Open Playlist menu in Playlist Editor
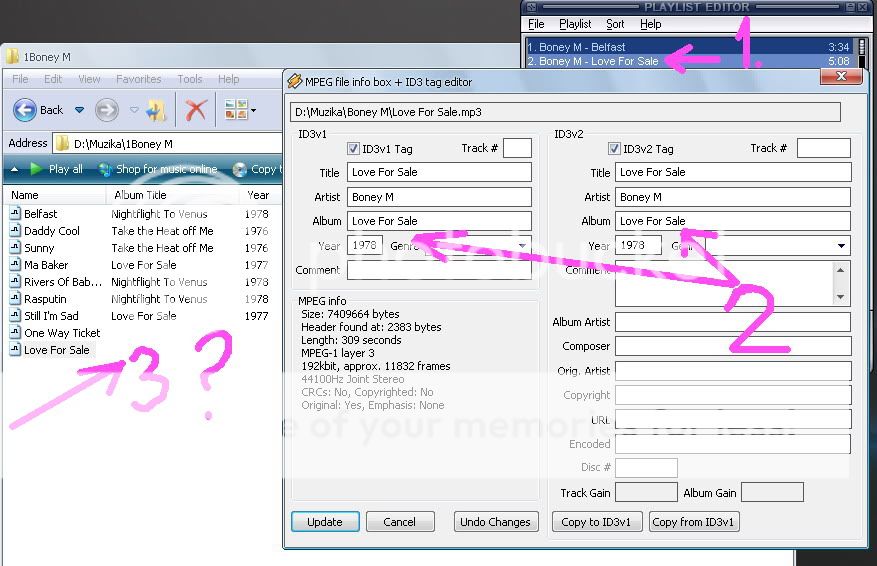Screen dimensions: 877x566 pos(575,24)
